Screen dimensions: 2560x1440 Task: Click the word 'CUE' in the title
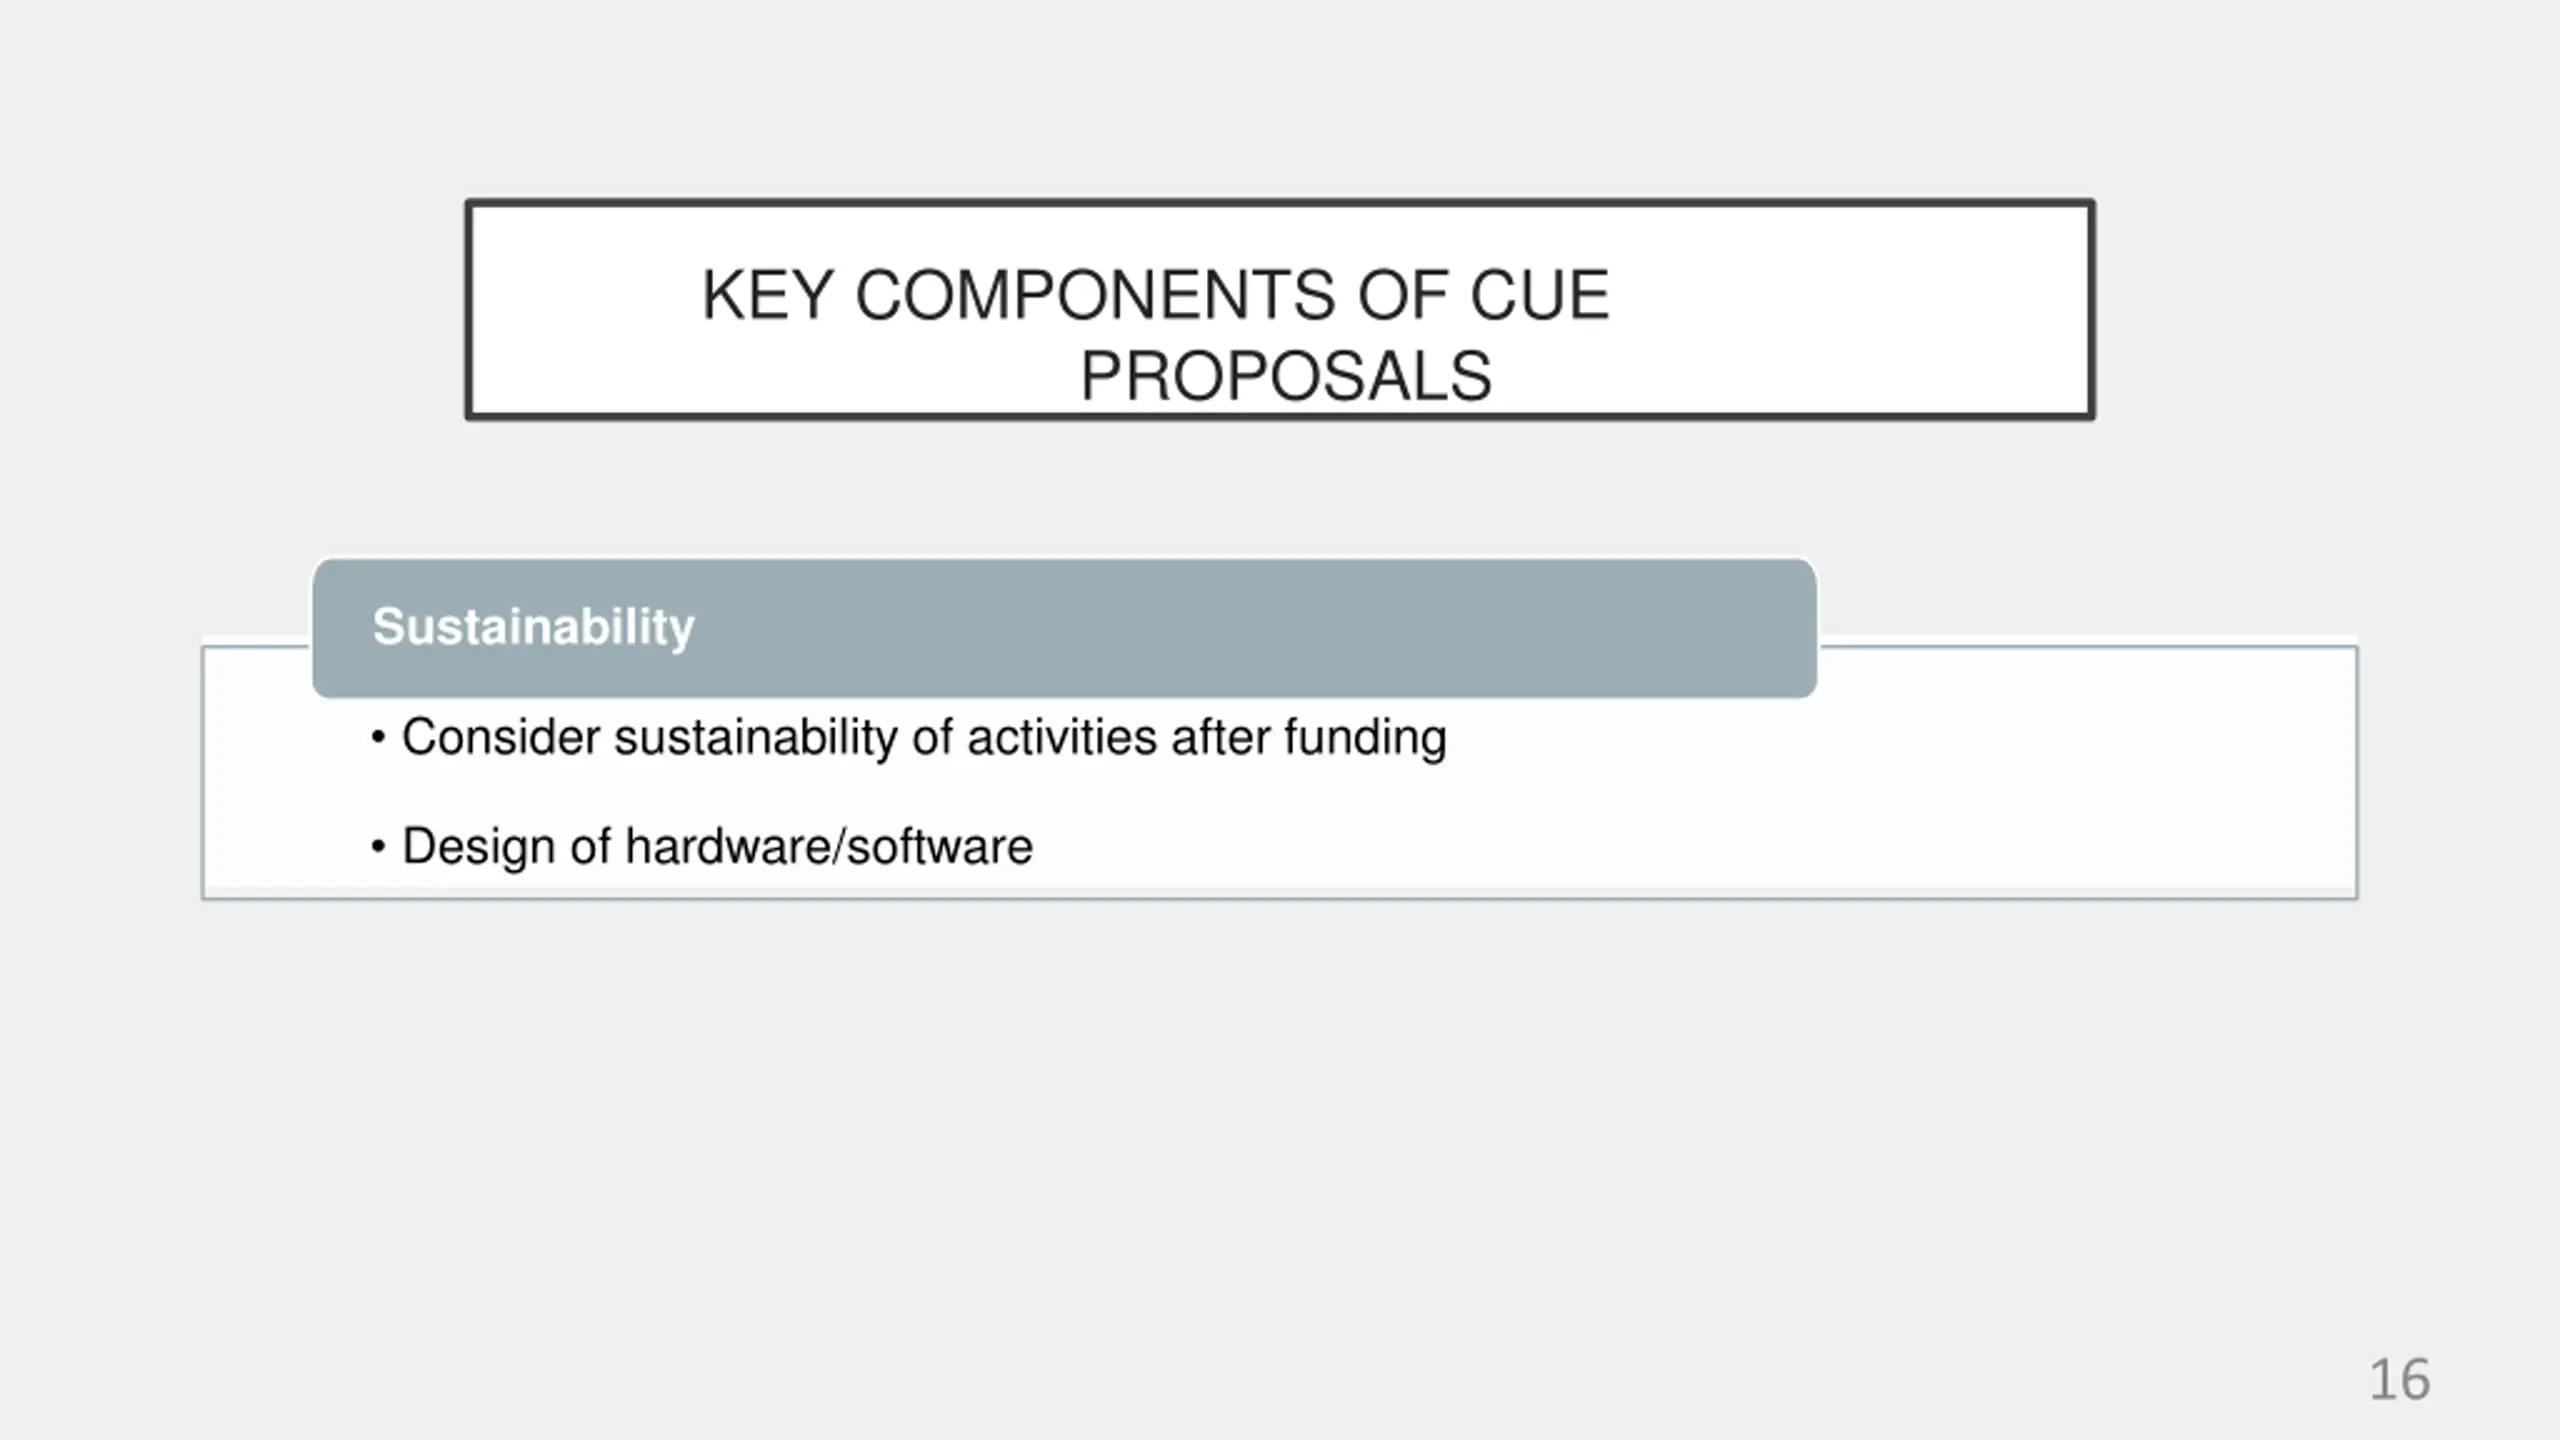1538,296
